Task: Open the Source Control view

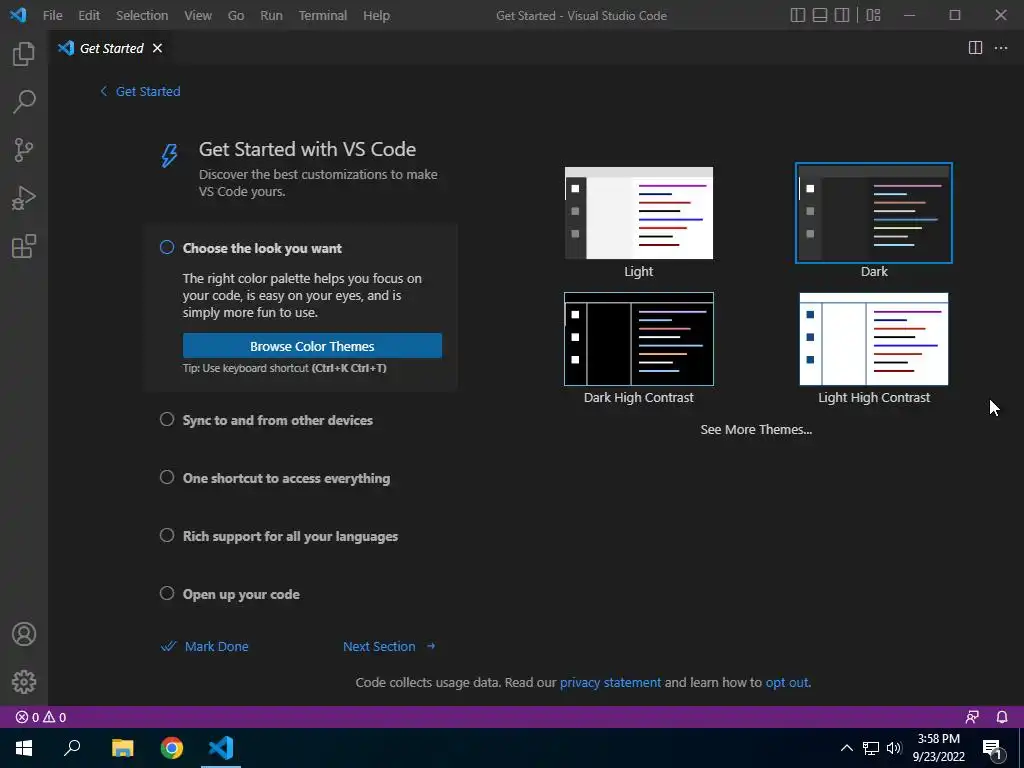Action: tap(24, 150)
